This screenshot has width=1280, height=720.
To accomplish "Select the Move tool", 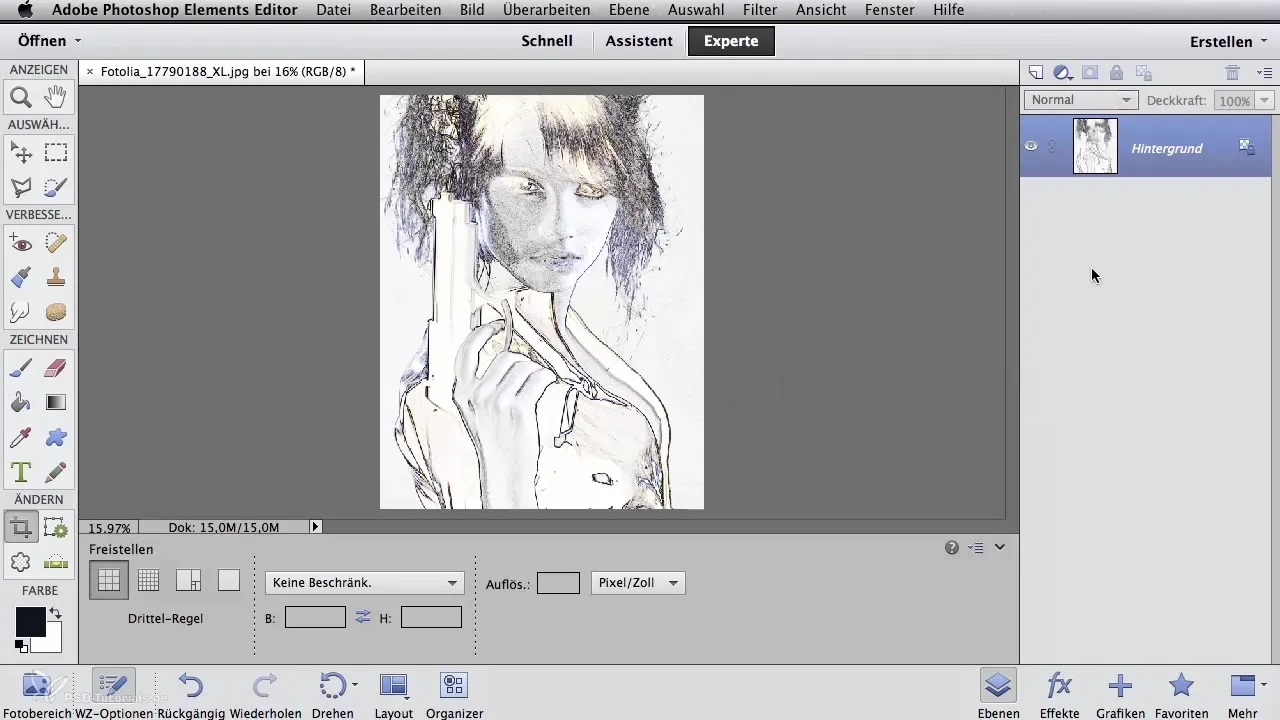I will (x=21, y=152).
